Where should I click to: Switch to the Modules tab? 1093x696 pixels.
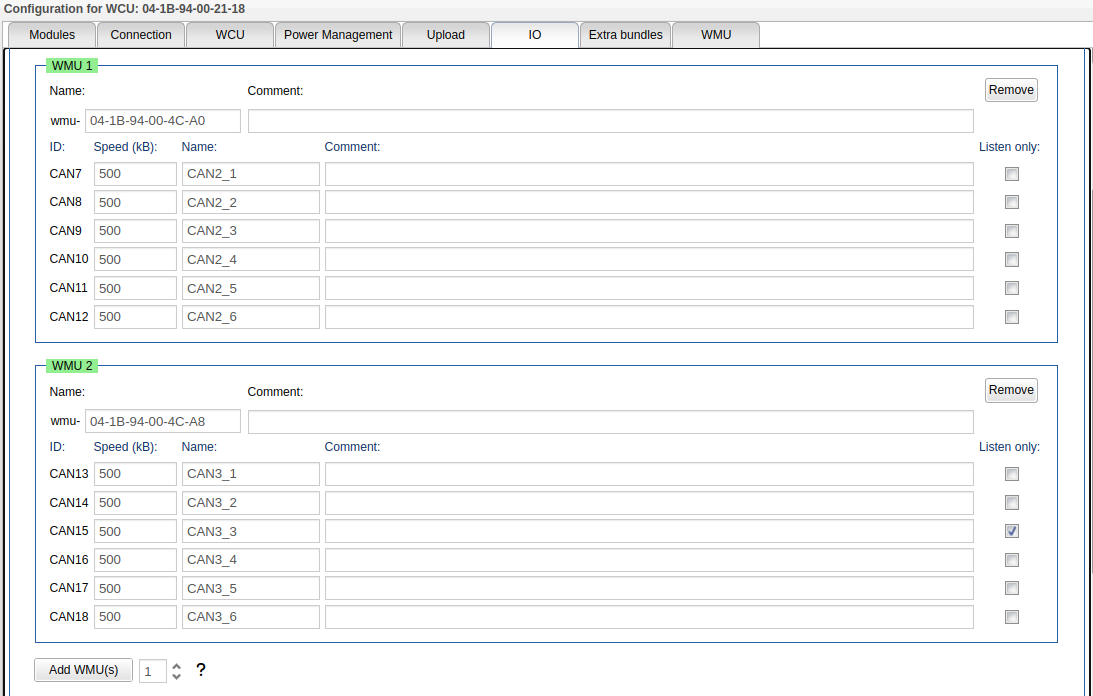tap(52, 35)
